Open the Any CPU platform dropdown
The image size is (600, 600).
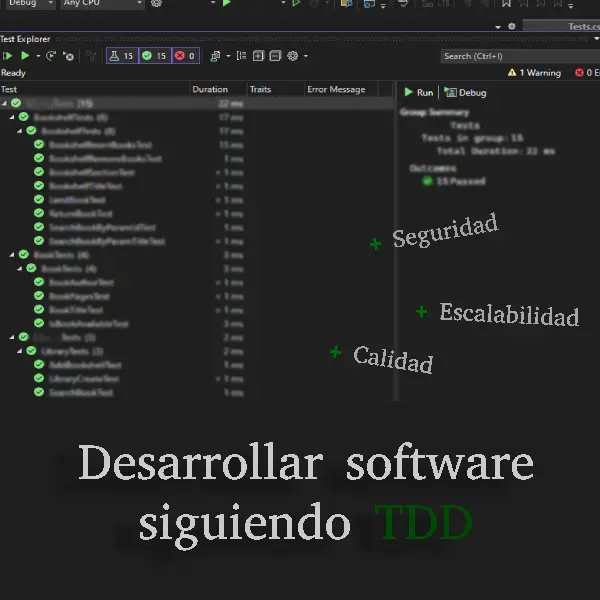click(102, 3)
